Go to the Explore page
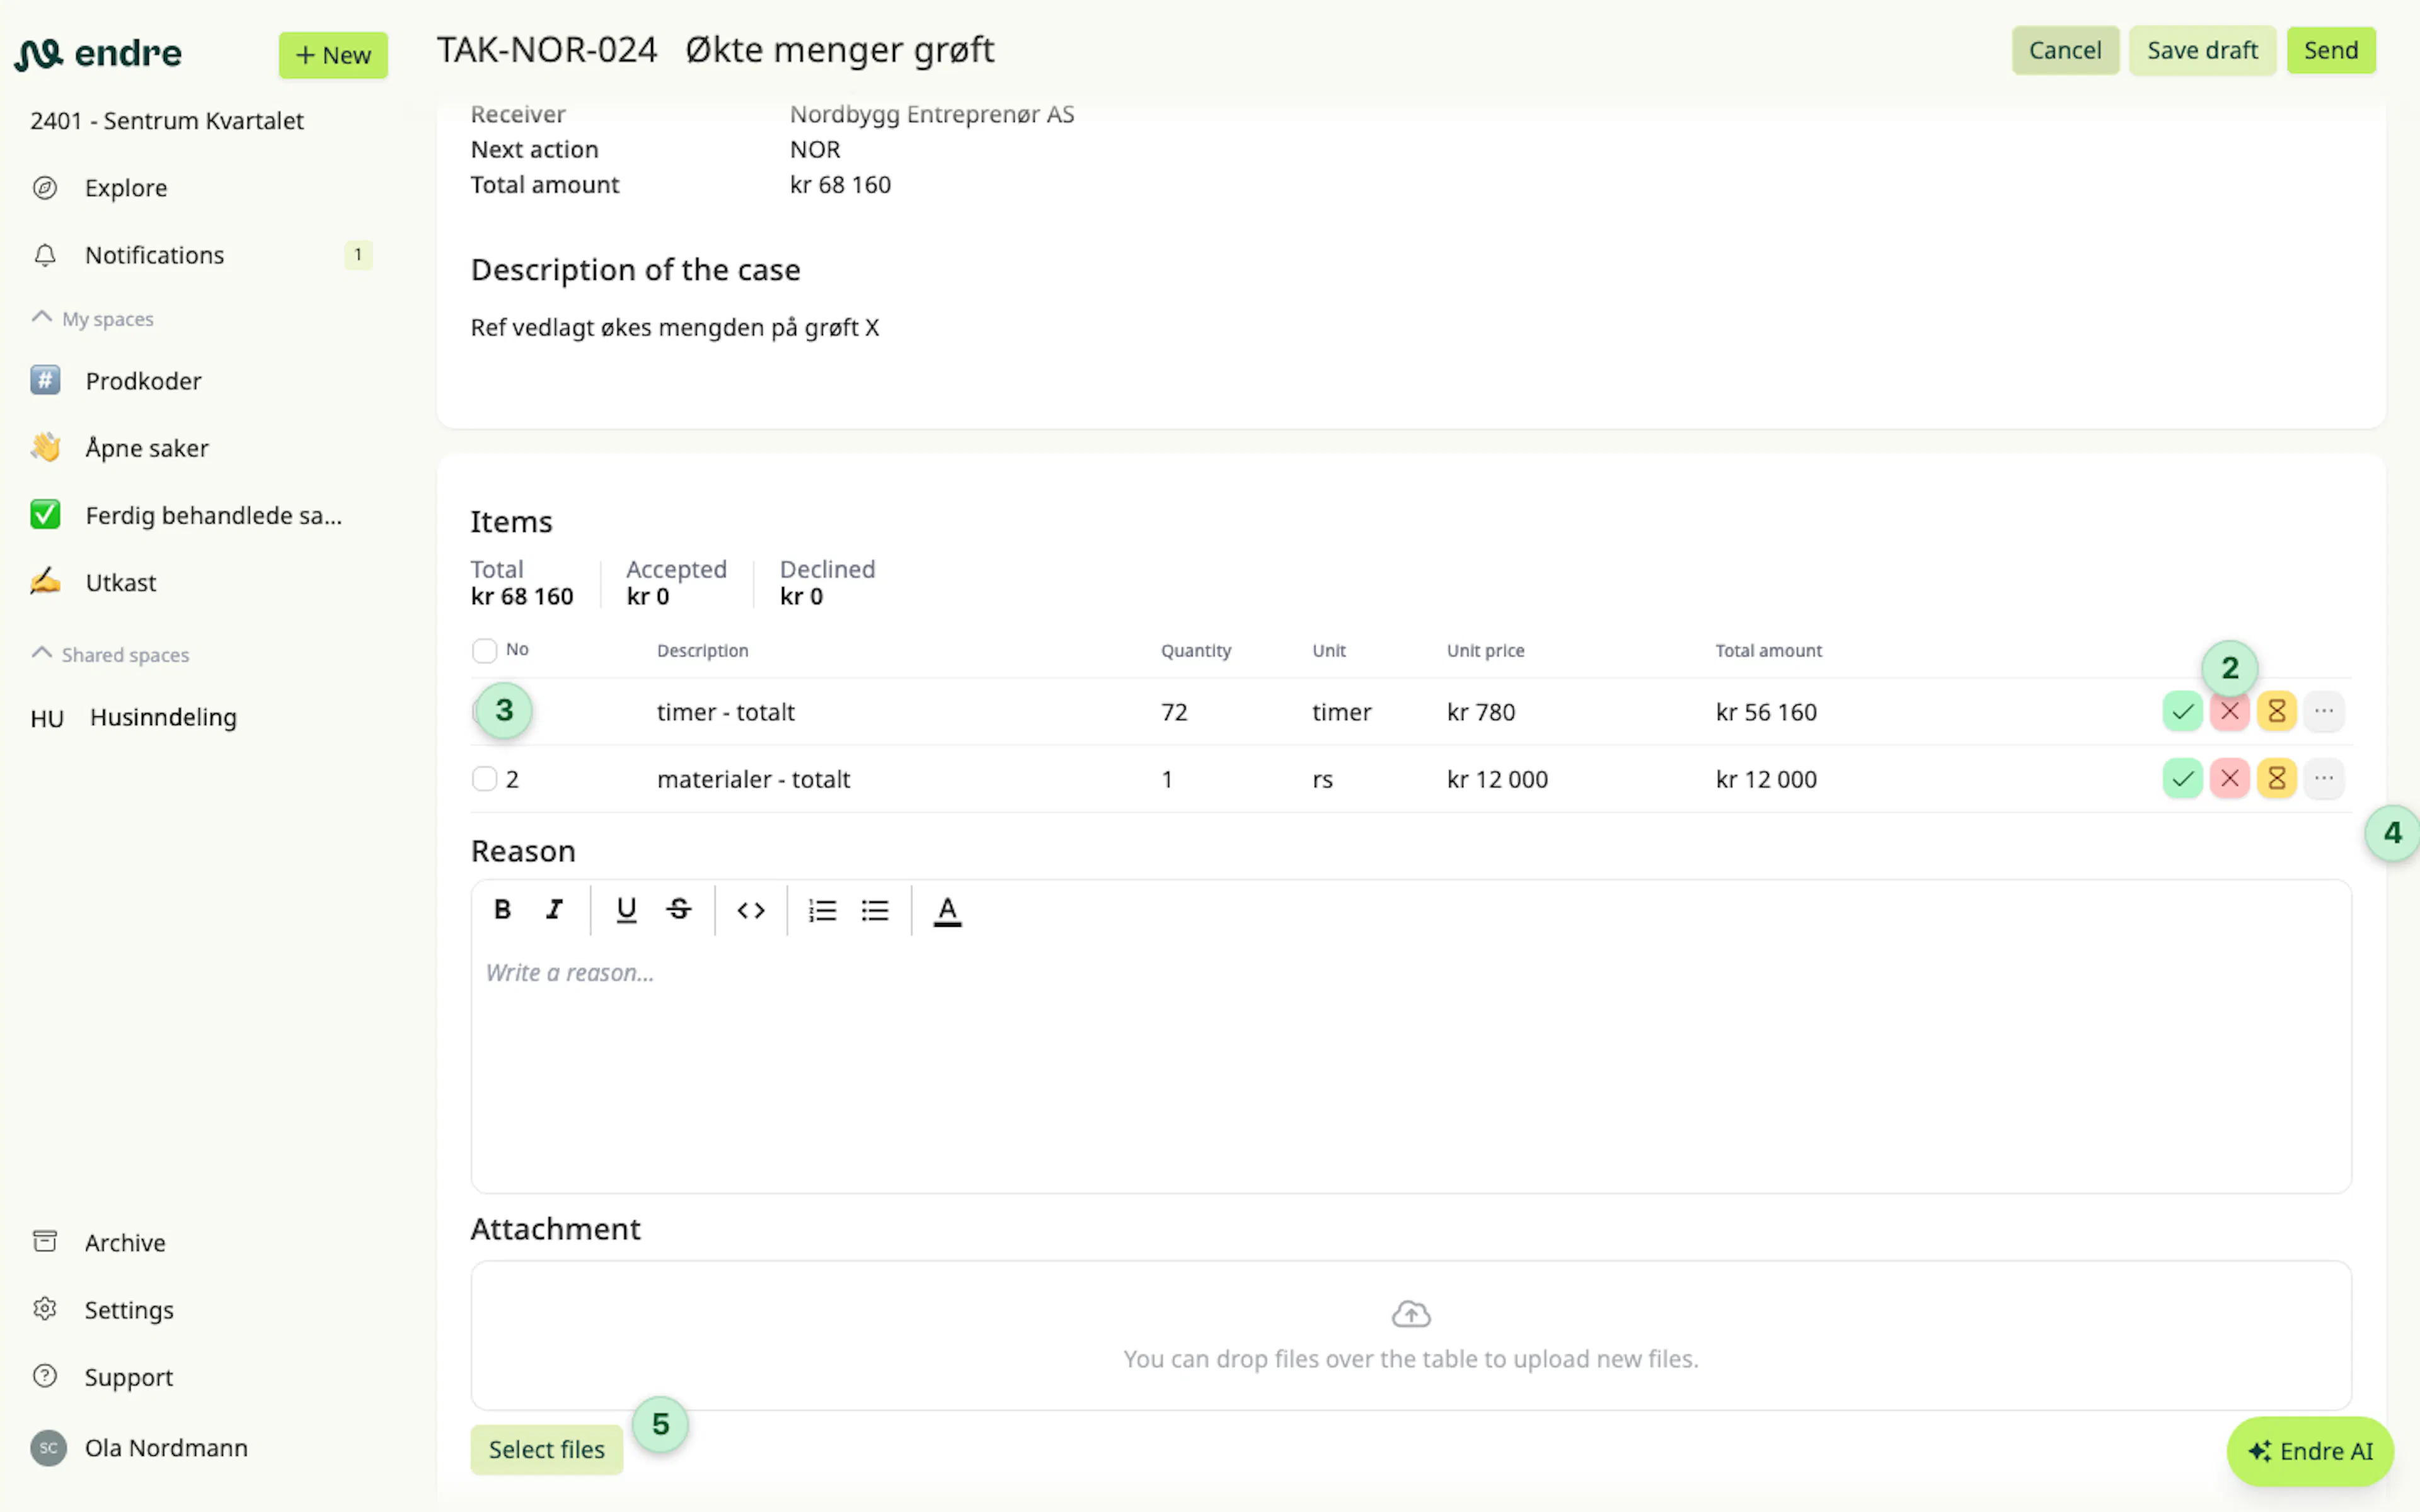 coord(126,188)
